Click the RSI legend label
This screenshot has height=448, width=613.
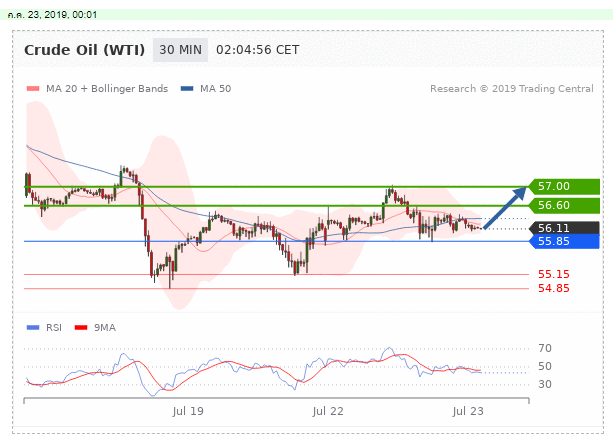[54, 328]
